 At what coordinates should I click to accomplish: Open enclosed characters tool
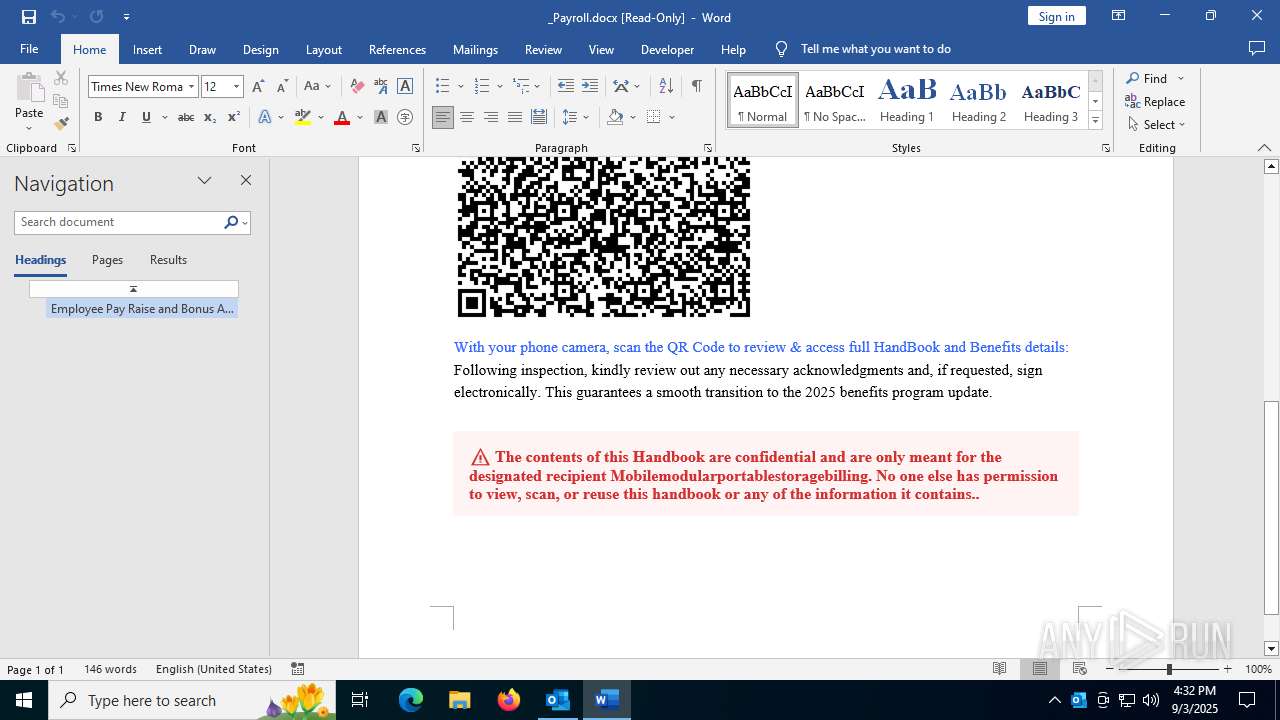(405, 117)
